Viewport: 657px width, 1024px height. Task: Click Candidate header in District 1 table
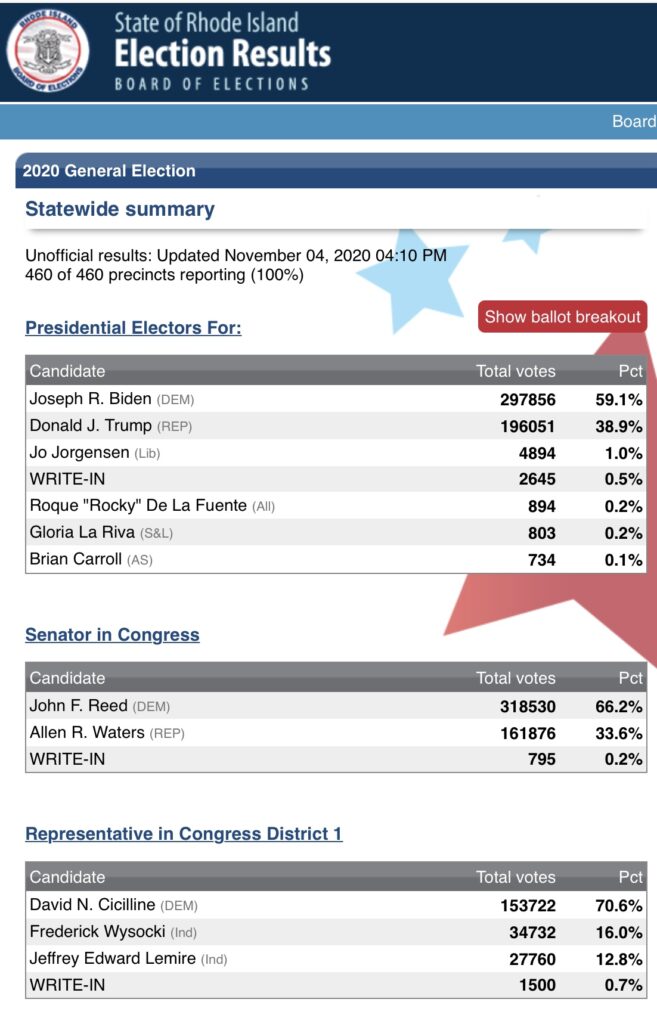(x=67, y=877)
